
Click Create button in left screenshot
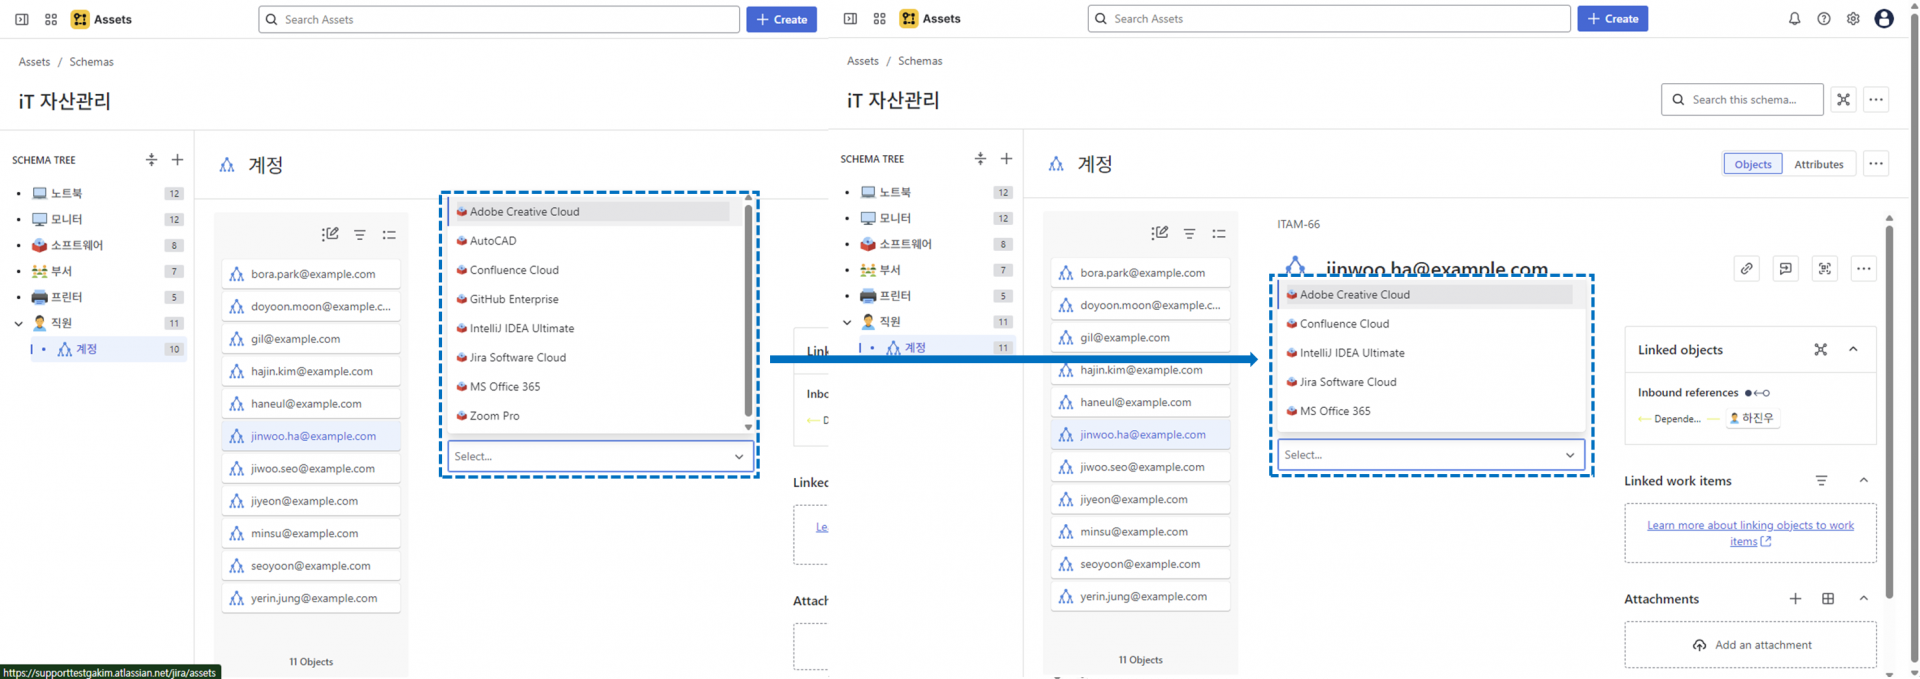click(781, 19)
